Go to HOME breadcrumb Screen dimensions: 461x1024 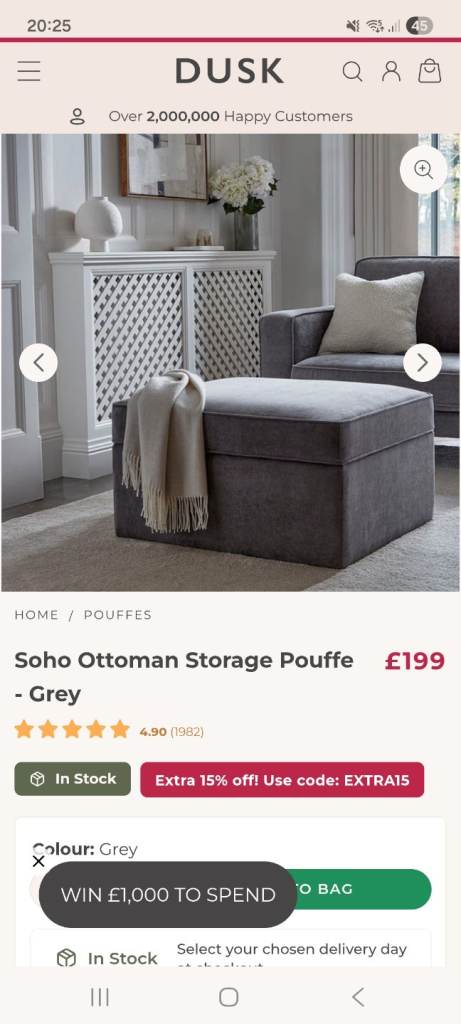pyautogui.click(x=37, y=615)
